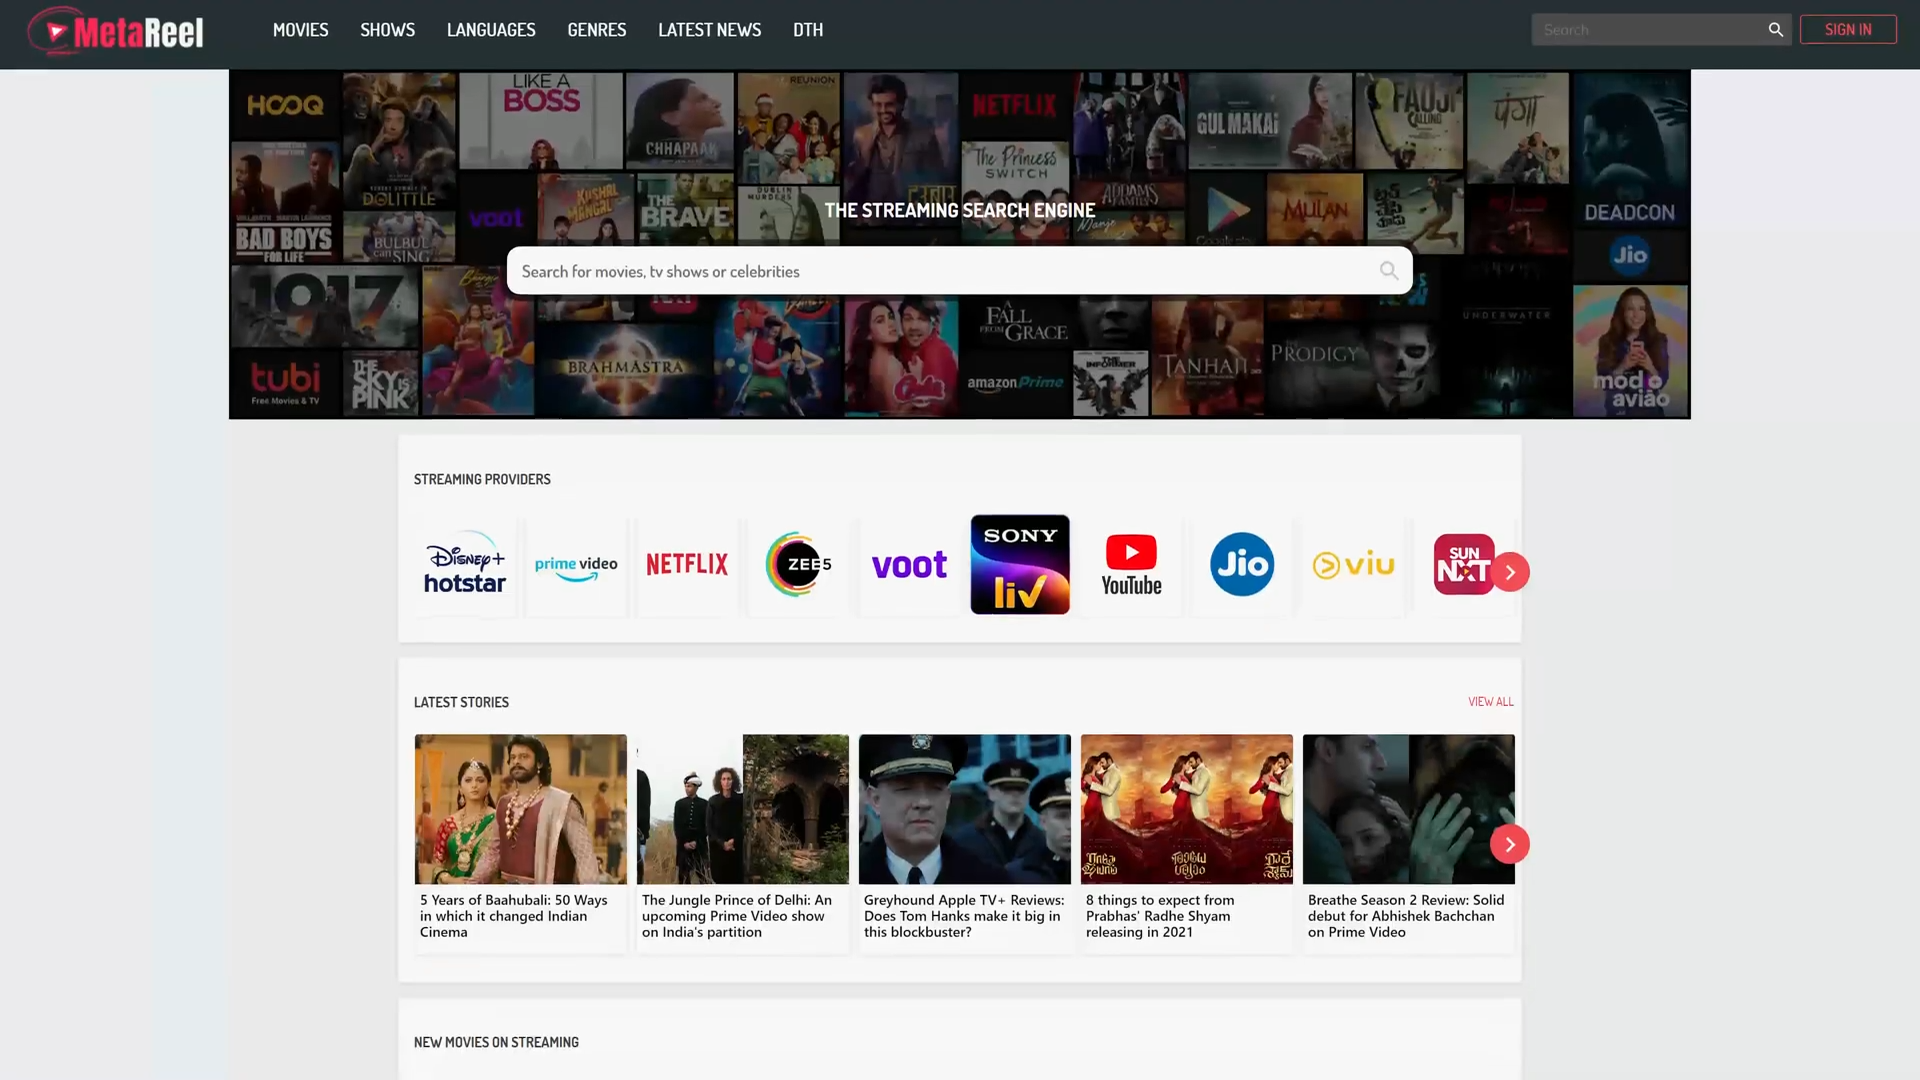This screenshot has height=1080, width=1920.
Task: Read '8 things to expect' Radhe Shyam headline
Action: (1160, 916)
